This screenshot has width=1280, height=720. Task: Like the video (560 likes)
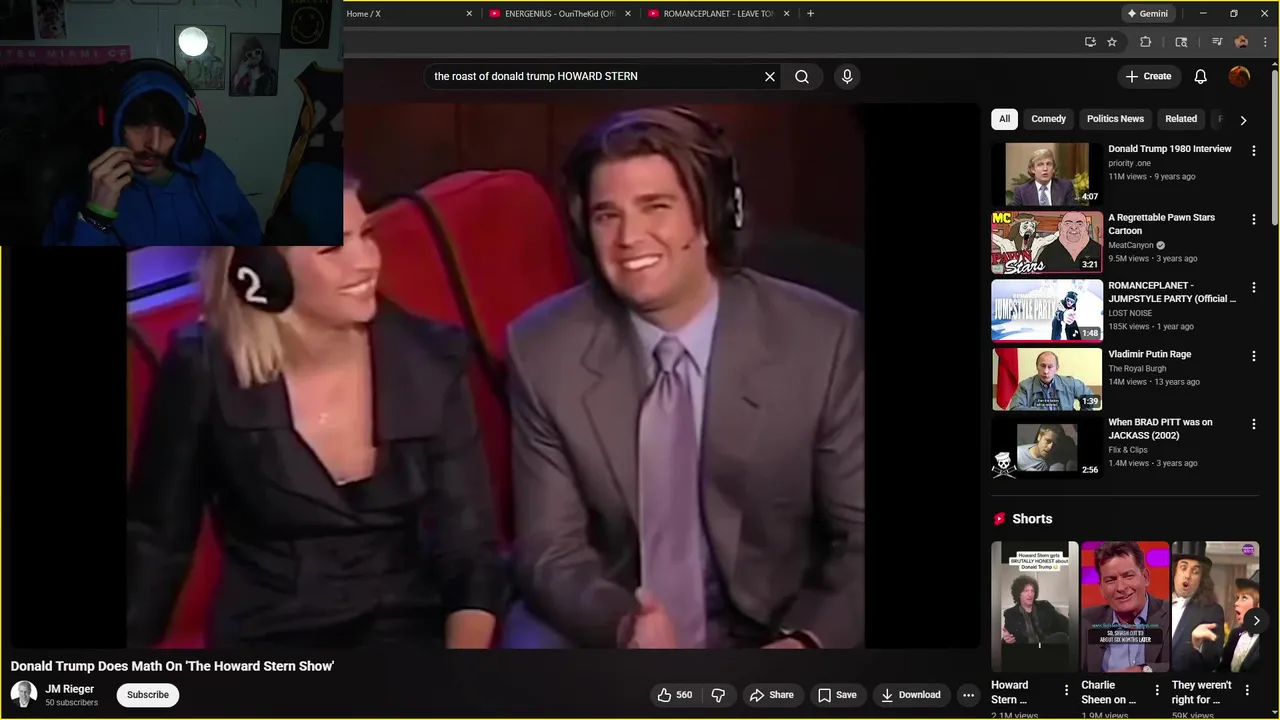point(675,695)
